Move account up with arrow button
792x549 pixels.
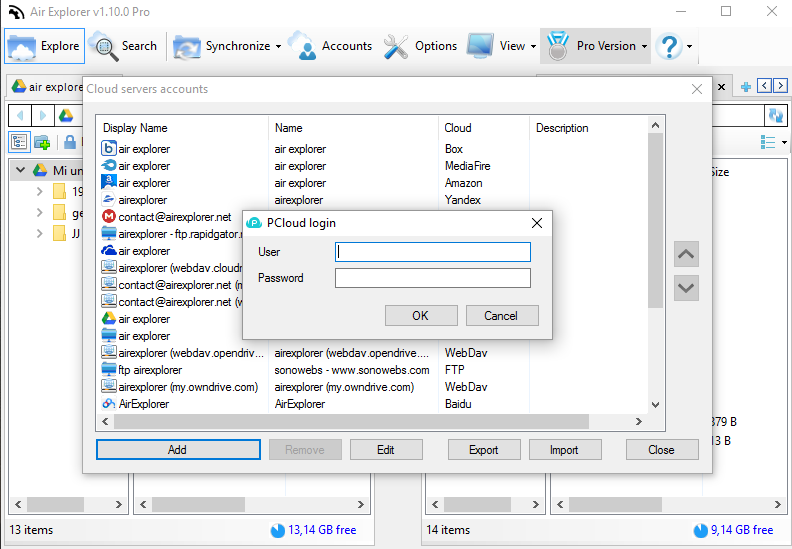686,254
